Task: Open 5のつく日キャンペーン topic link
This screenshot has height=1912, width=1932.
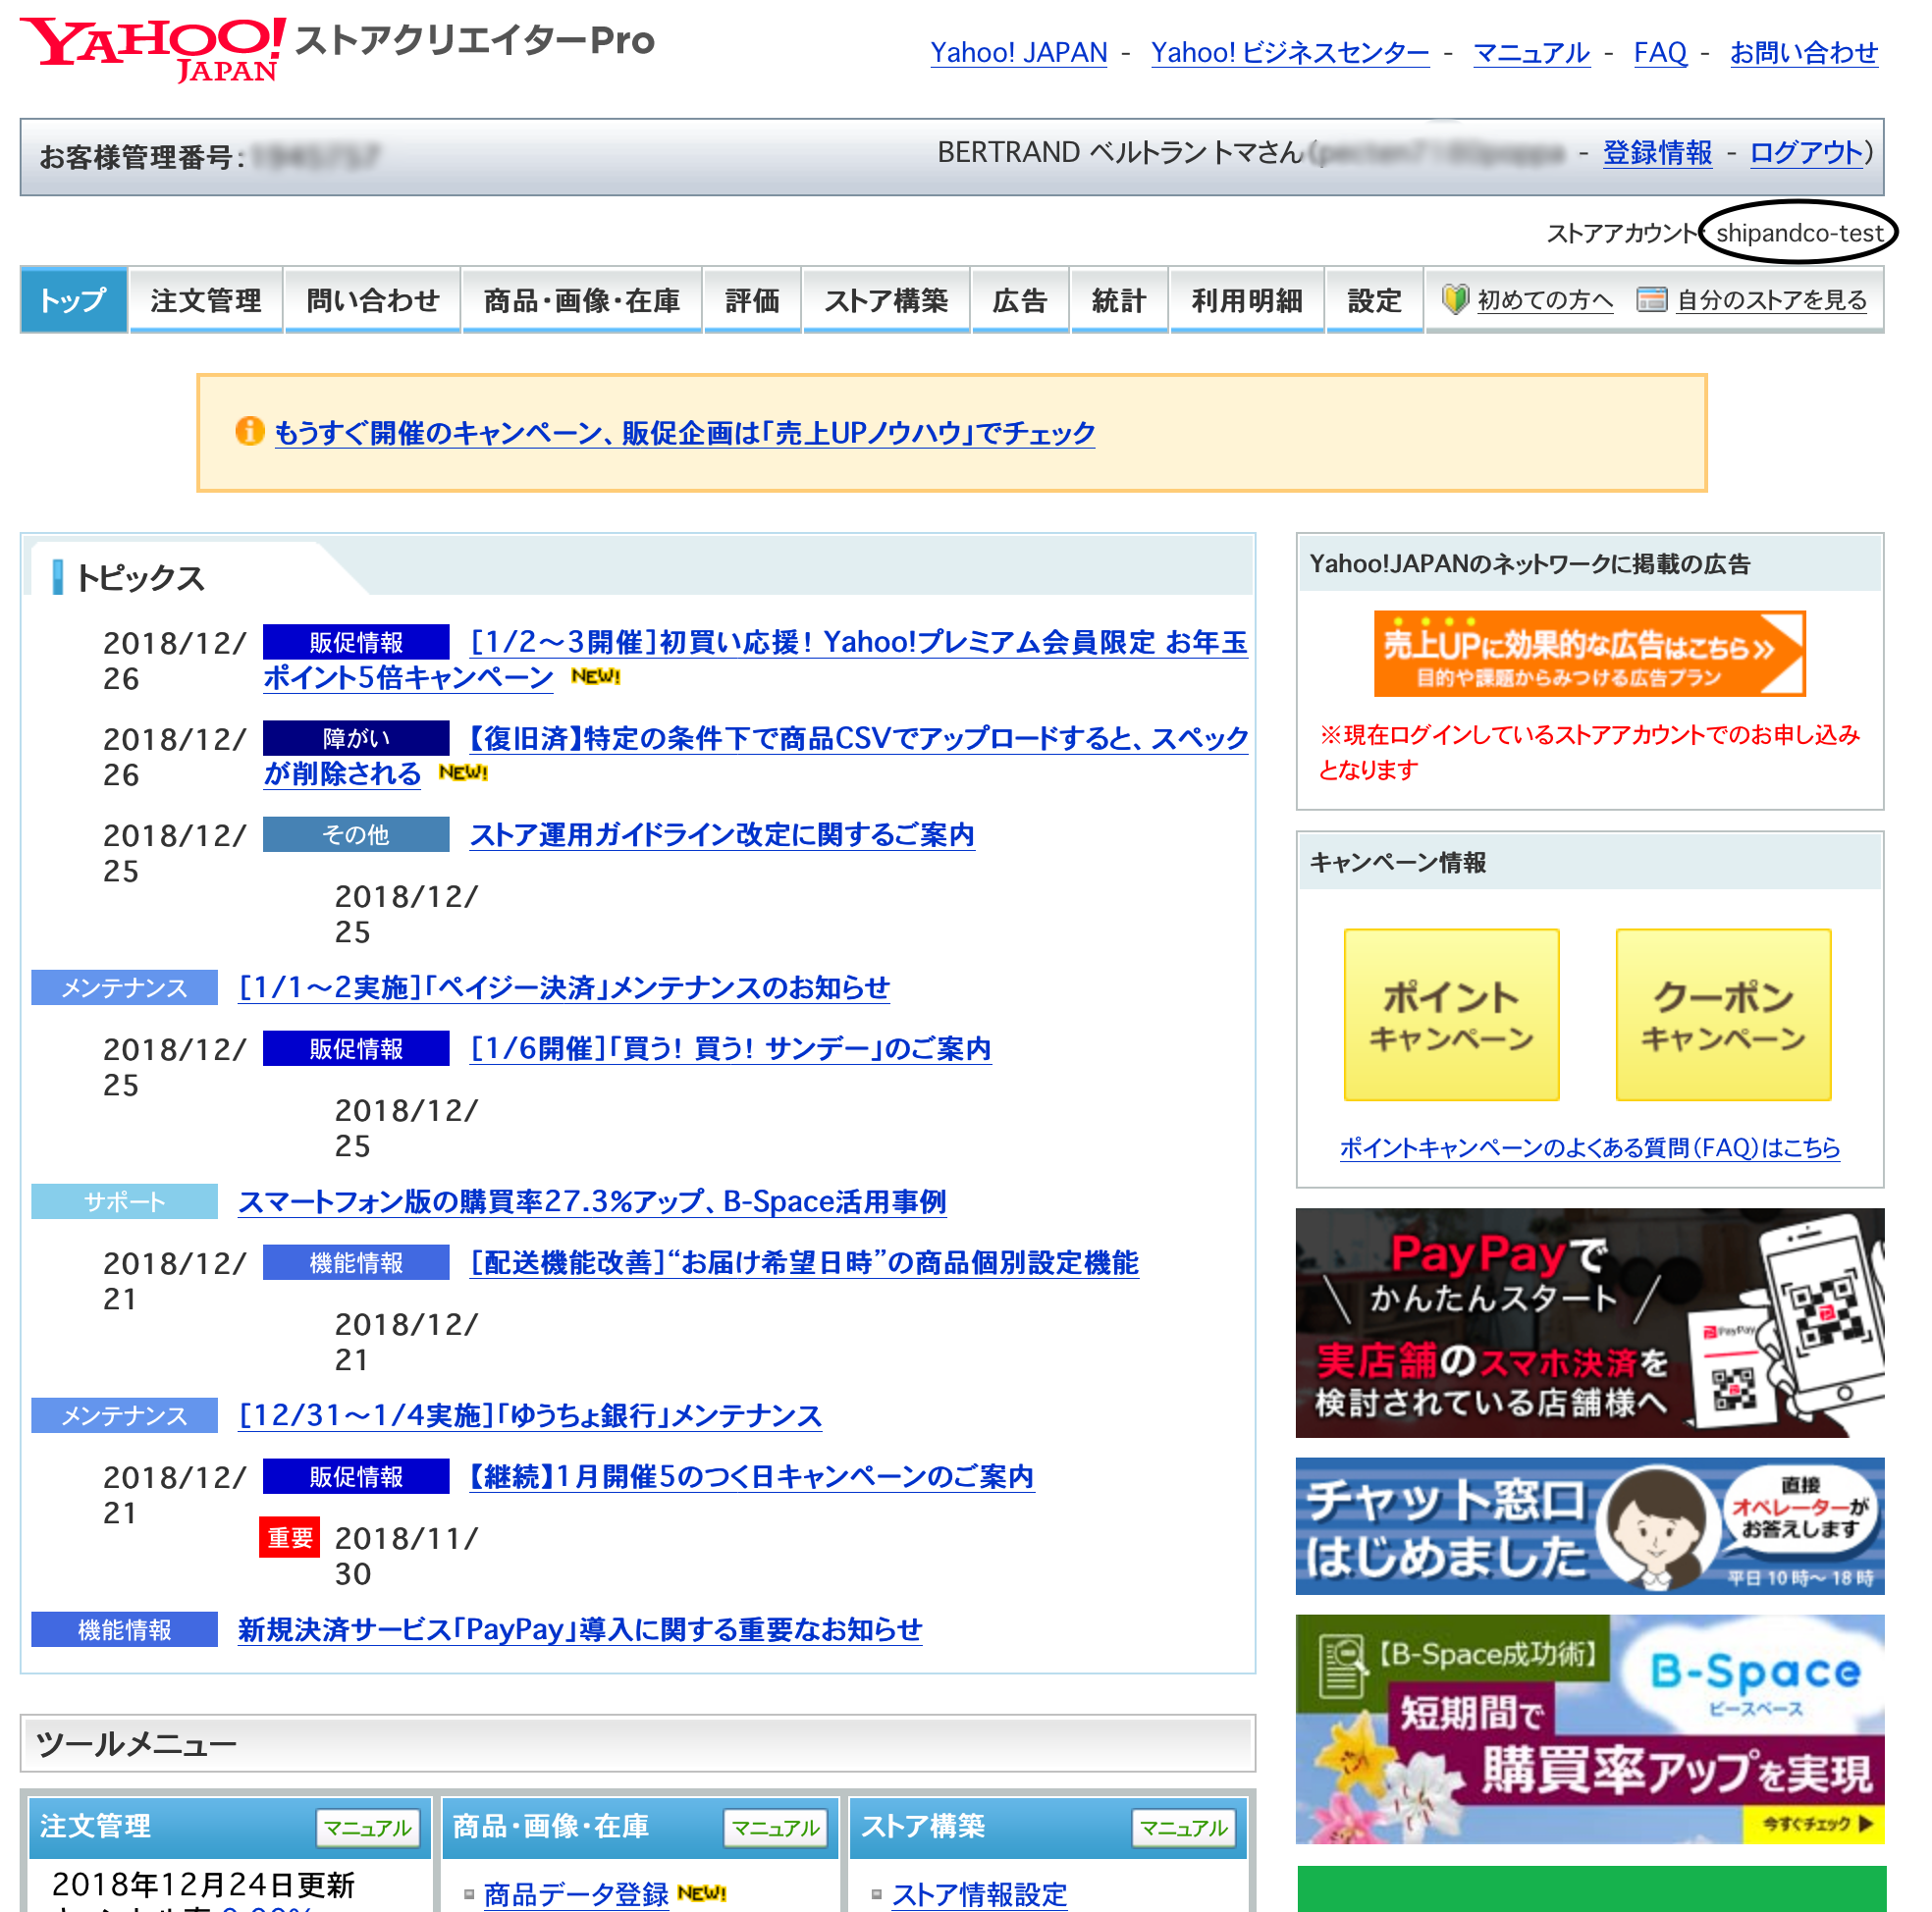Action: pos(752,1477)
